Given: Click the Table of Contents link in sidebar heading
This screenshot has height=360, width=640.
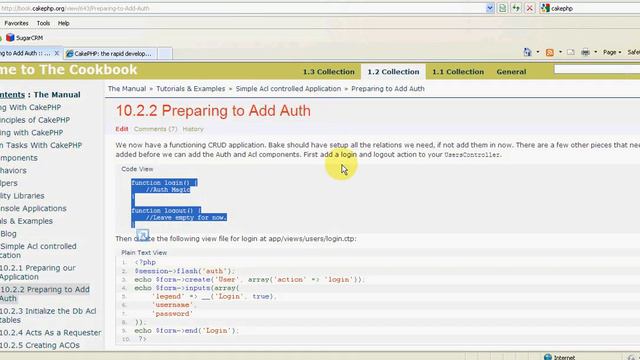Looking at the screenshot, I should point(12,95).
